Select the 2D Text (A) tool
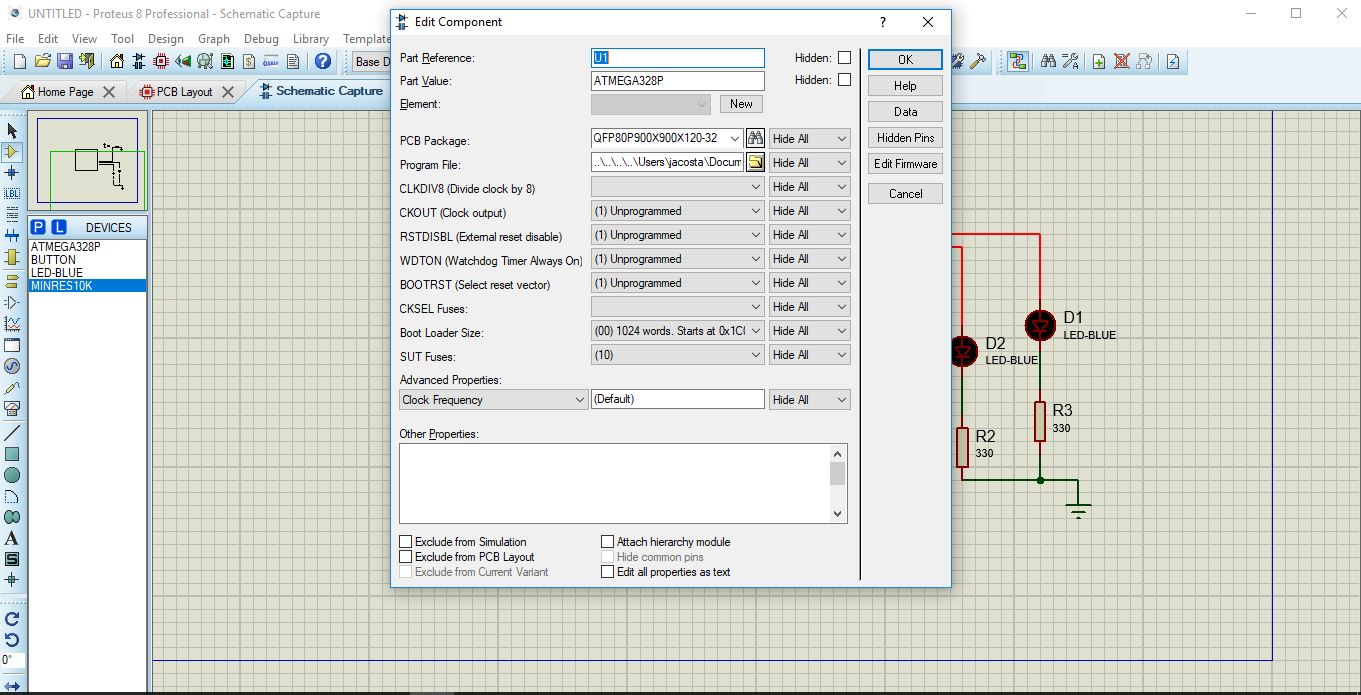This screenshot has height=695, width=1361. pyautogui.click(x=12, y=538)
